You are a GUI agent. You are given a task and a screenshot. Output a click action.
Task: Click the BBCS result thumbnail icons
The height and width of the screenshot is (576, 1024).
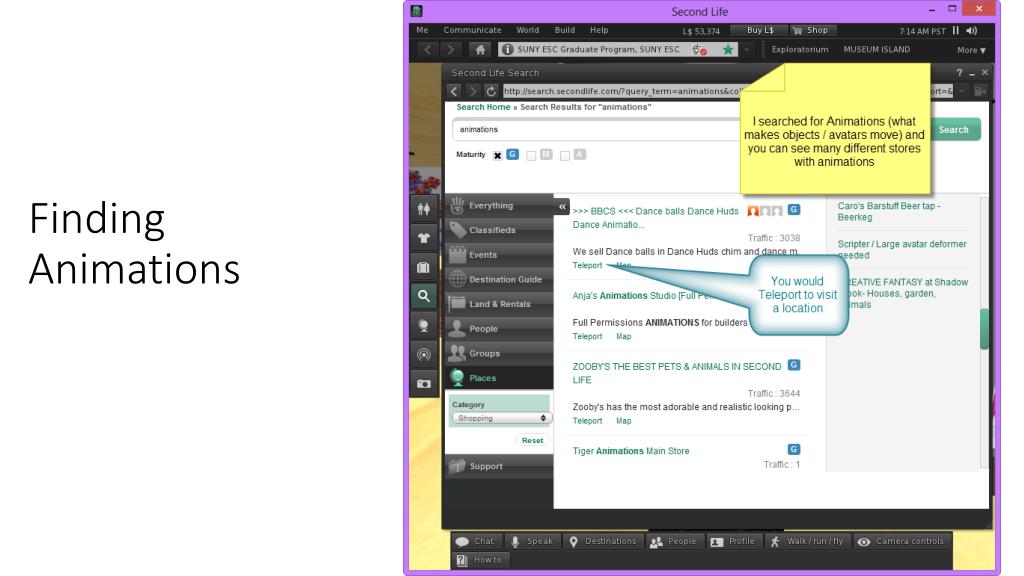tap(765, 211)
